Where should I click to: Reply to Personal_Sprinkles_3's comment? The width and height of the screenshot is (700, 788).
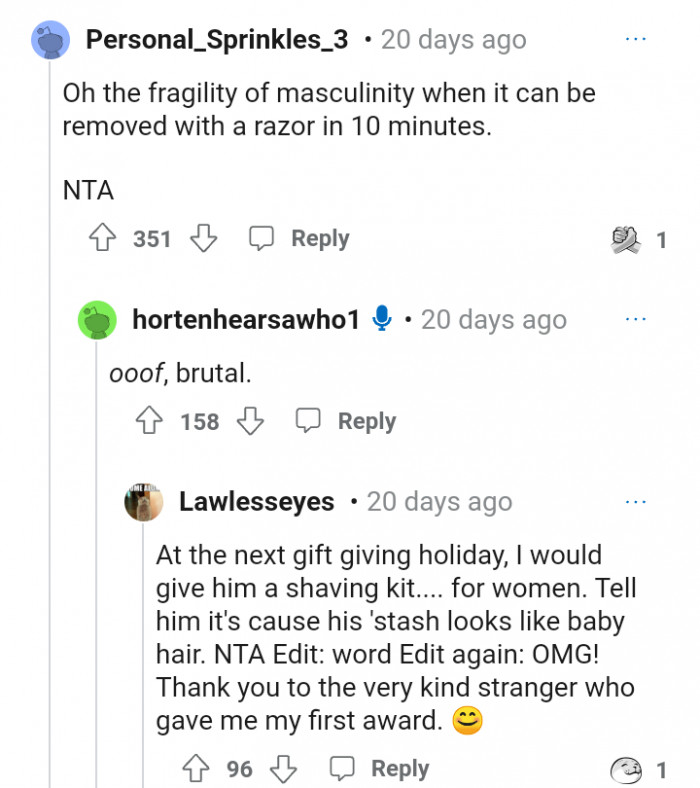(299, 239)
